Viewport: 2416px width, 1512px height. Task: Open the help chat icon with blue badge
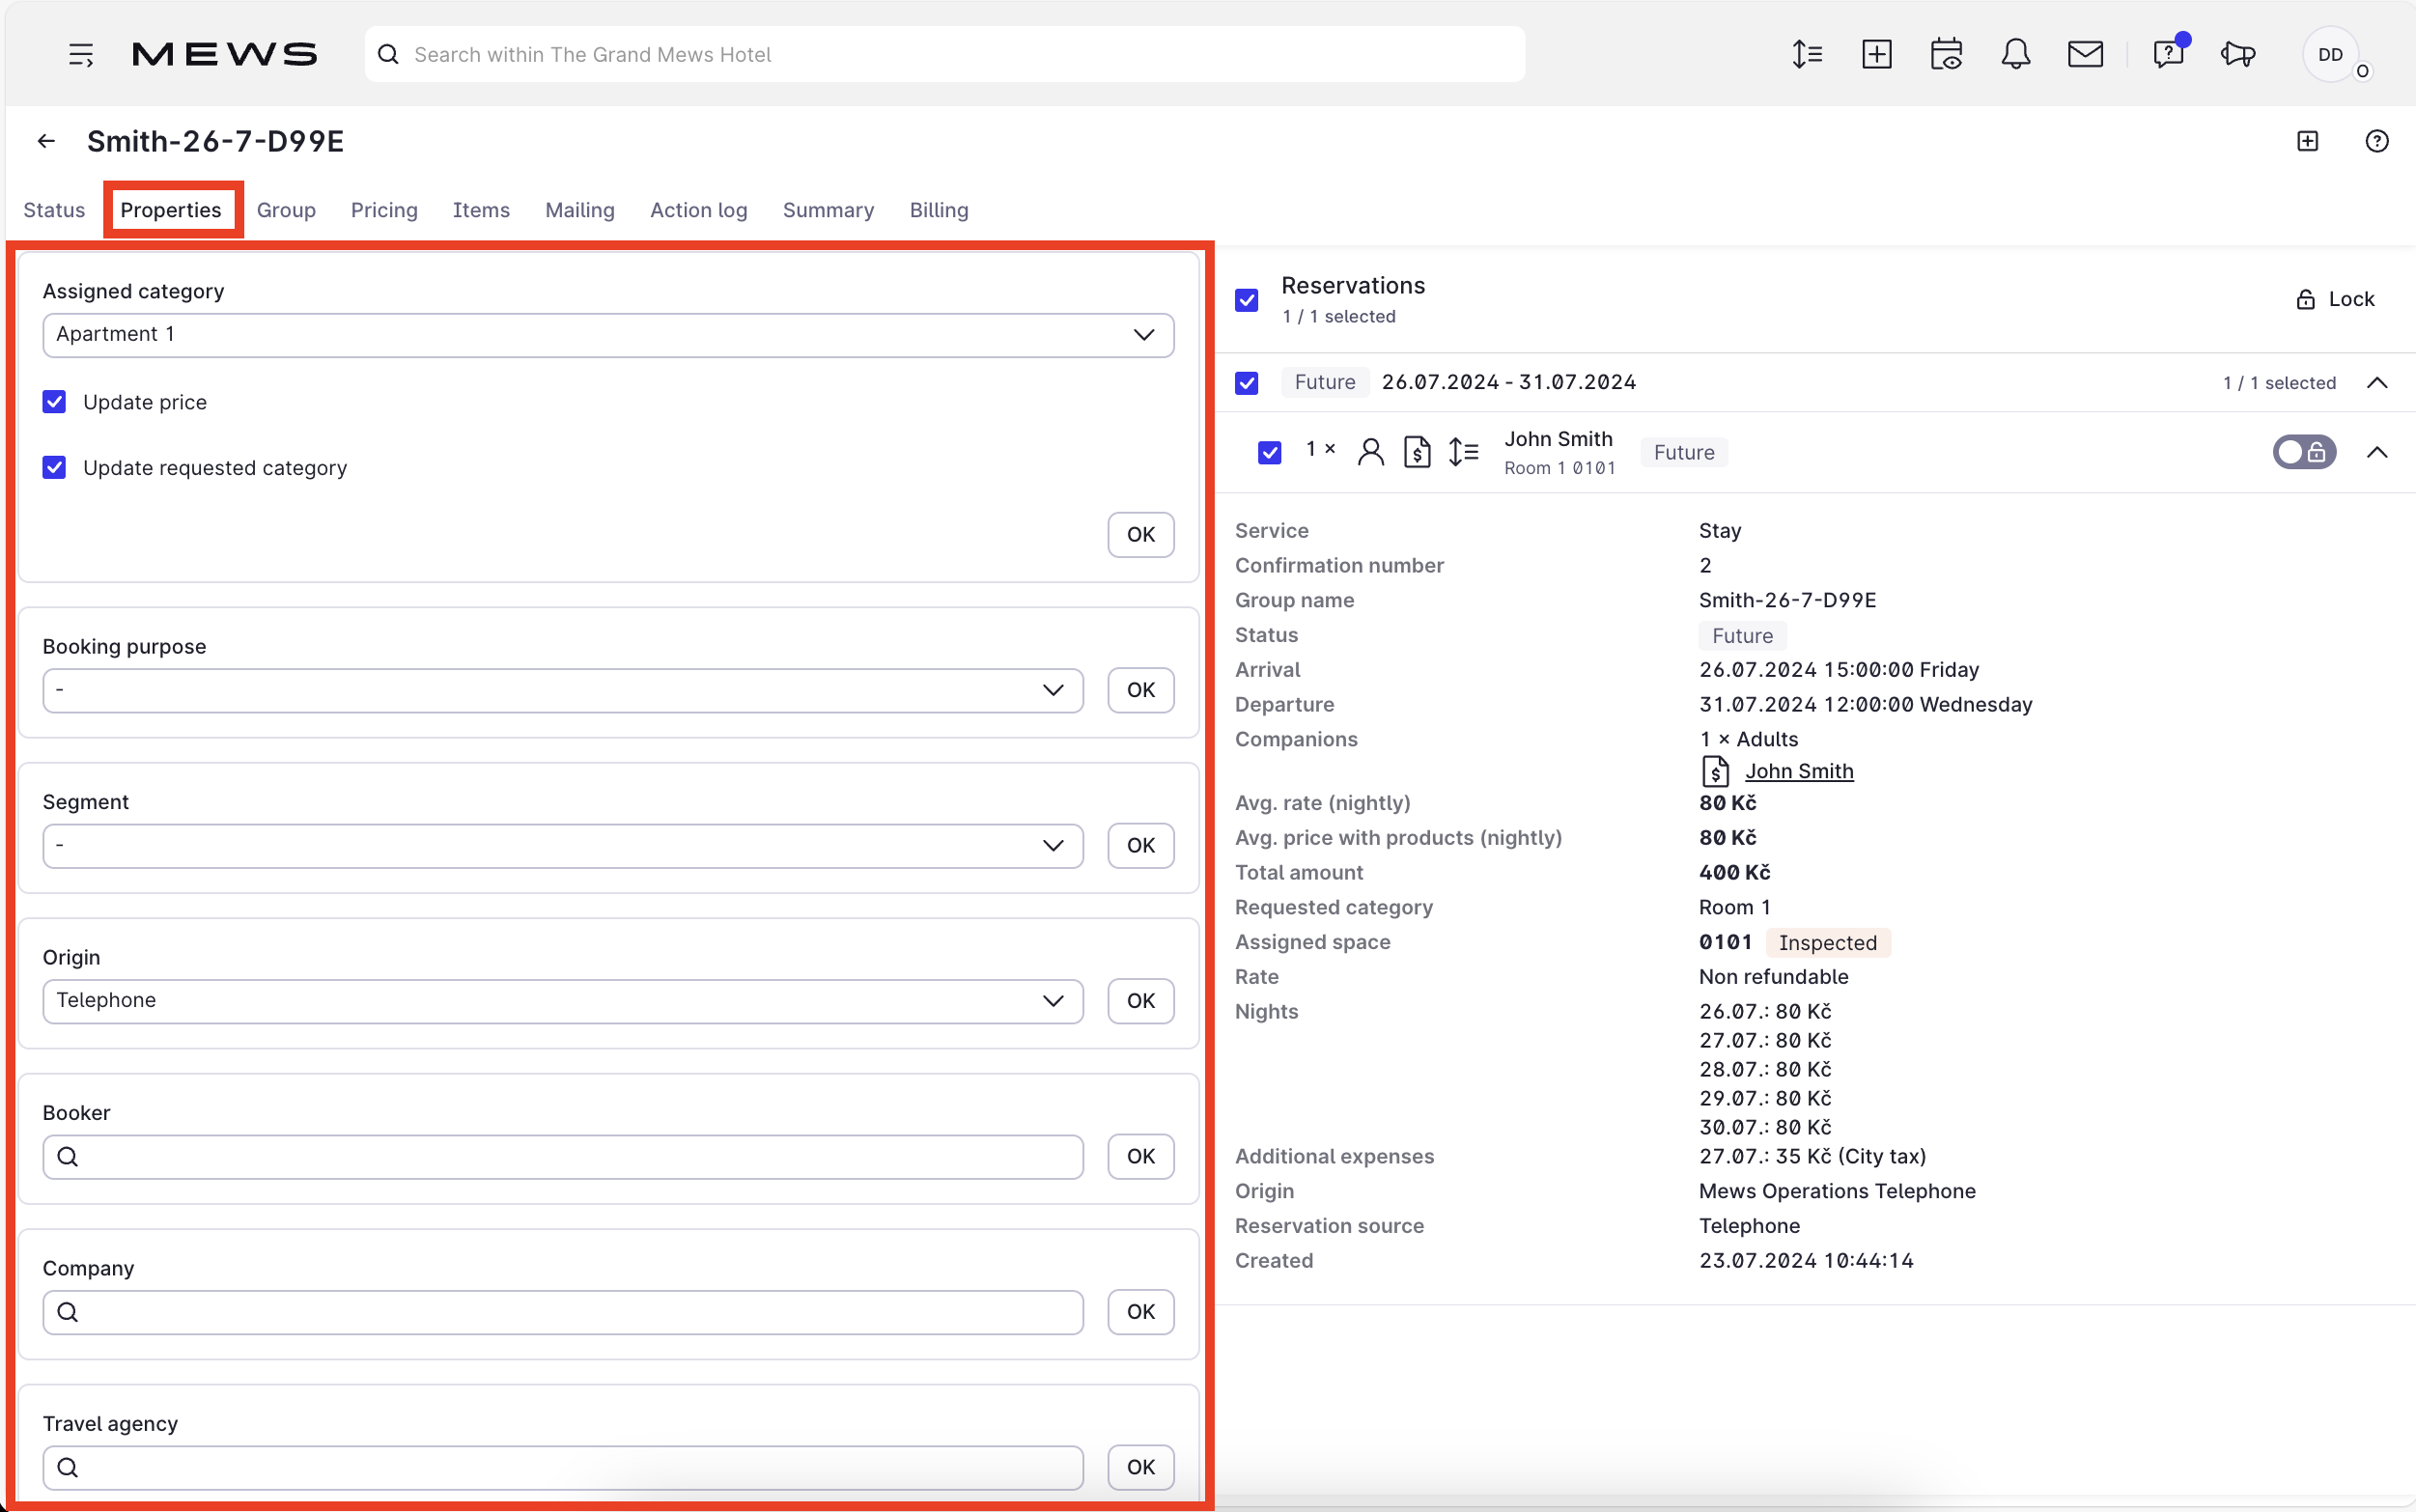click(2166, 54)
